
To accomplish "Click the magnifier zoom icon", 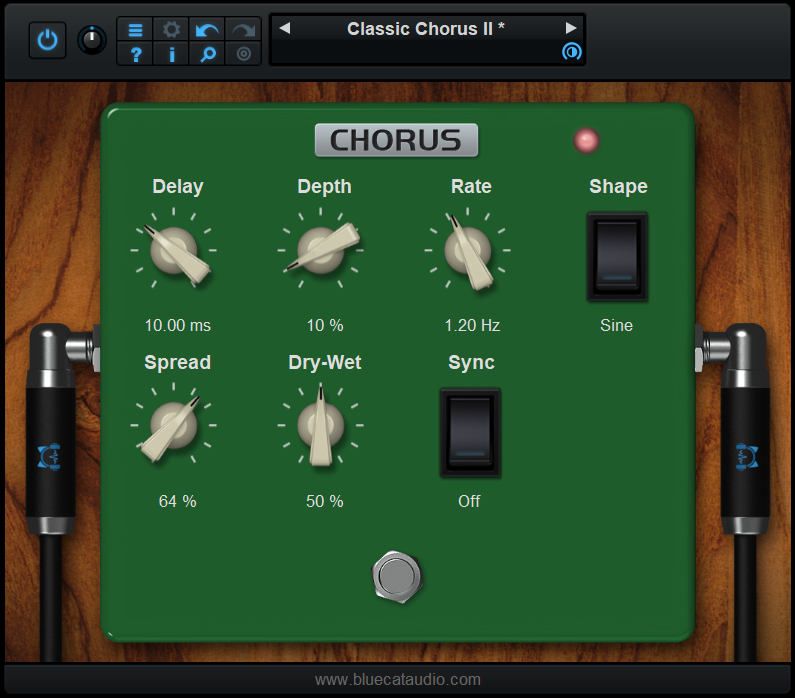I will click(x=207, y=54).
